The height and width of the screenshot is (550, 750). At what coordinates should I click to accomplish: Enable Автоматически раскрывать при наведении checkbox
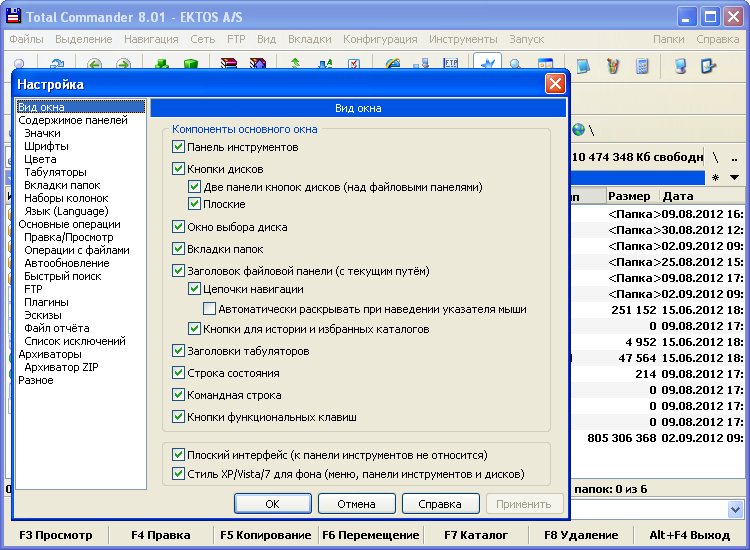tap(209, 308)
